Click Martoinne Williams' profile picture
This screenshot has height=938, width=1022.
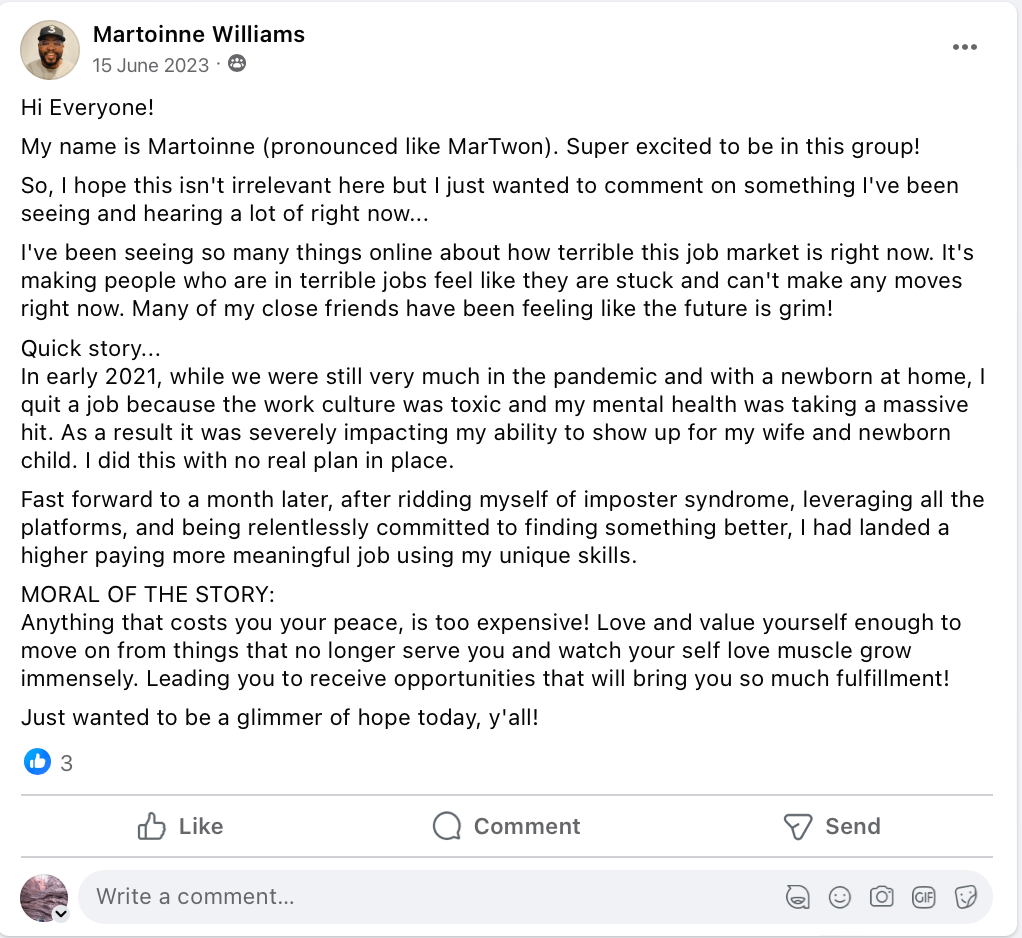(50, 50)
